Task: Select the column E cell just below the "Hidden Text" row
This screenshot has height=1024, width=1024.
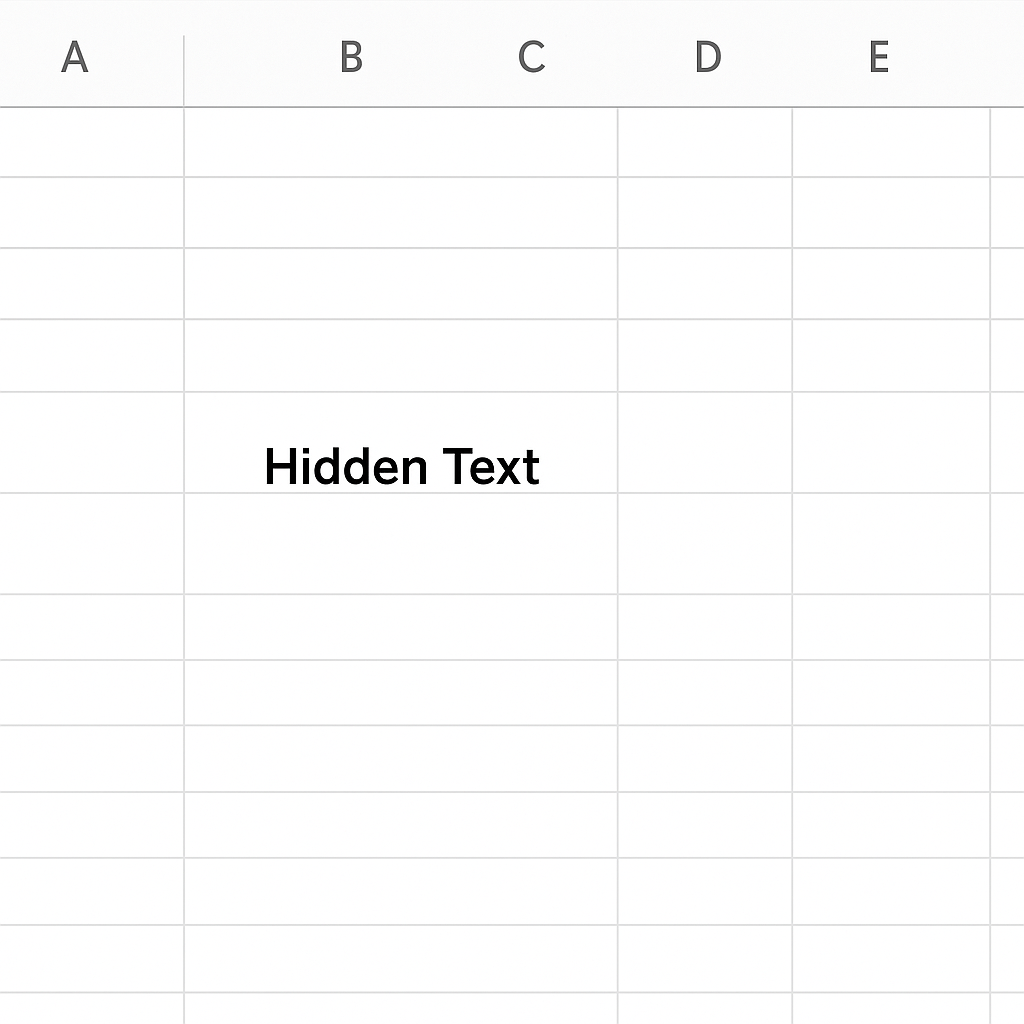Action: click(x=891, y=543)
